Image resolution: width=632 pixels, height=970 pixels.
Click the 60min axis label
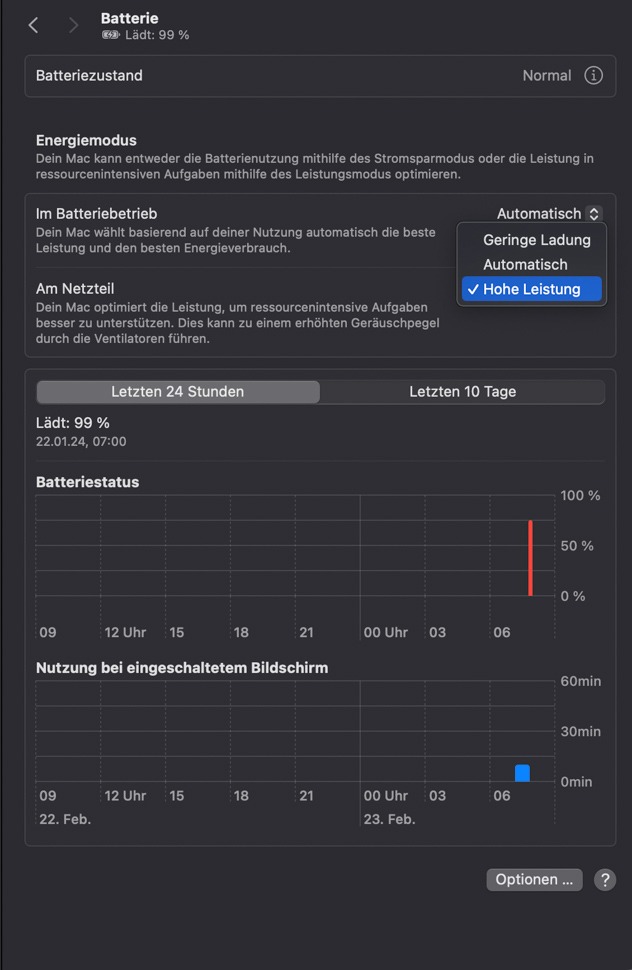click(x=581, y=681)
